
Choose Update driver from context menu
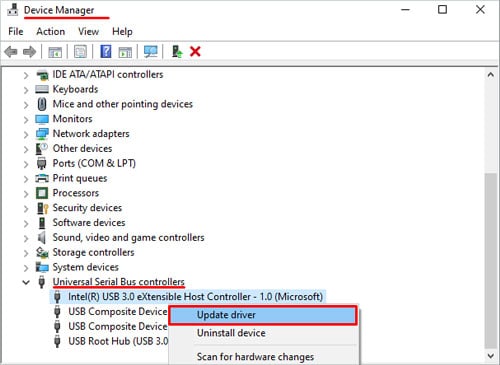263,315
